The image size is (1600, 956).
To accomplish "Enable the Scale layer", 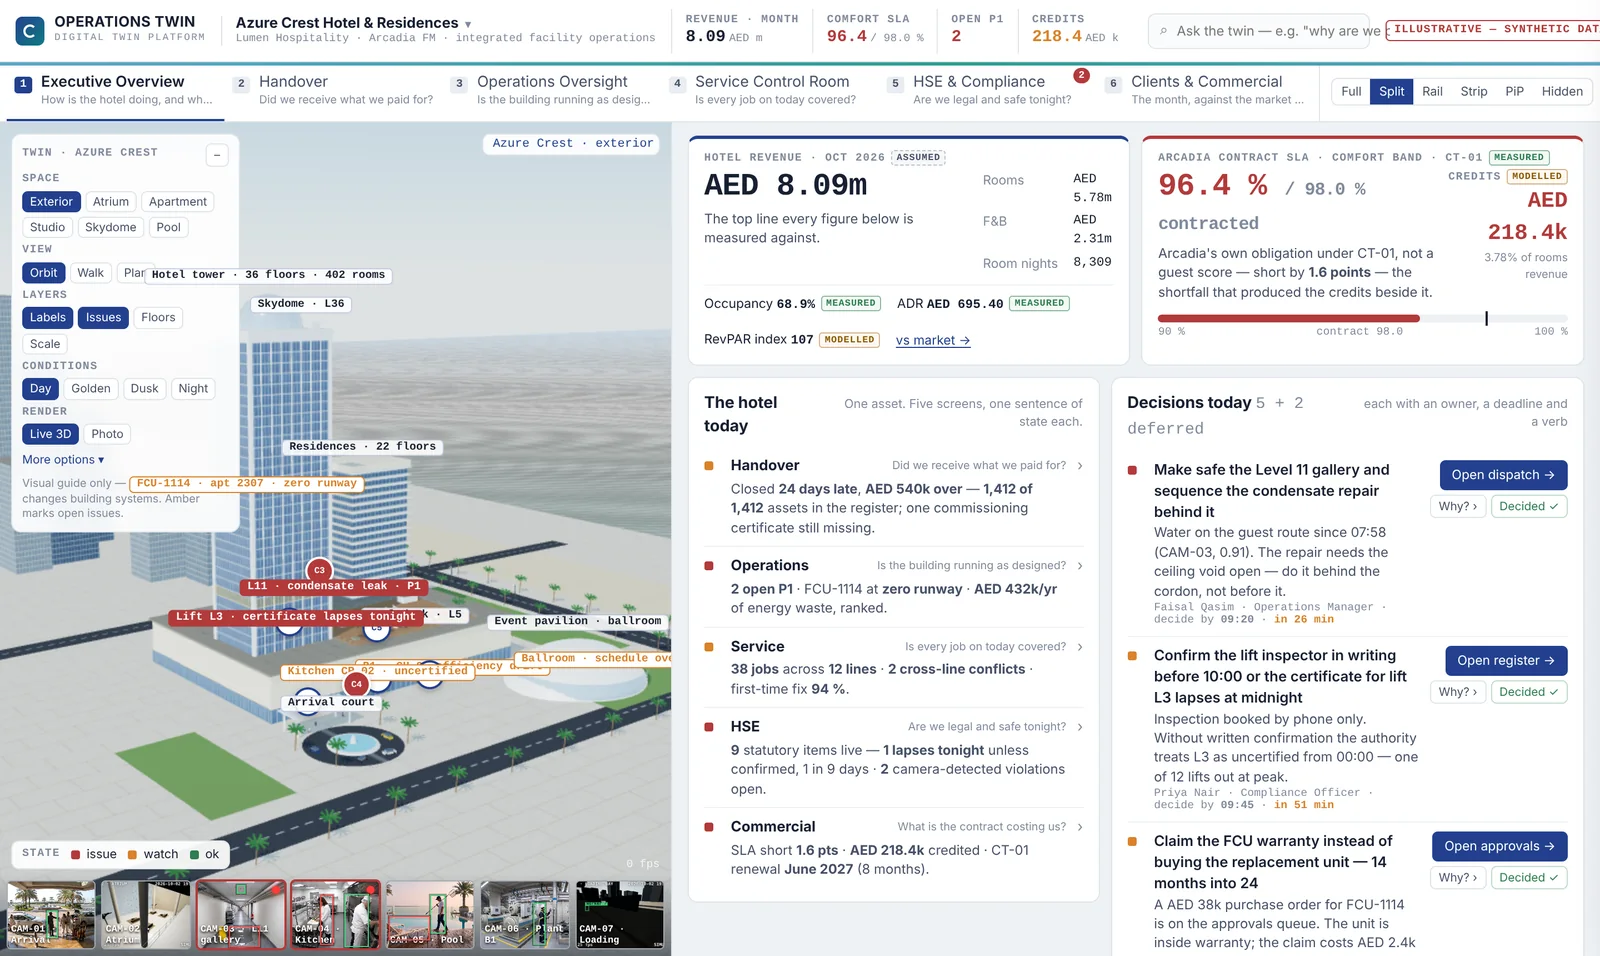I will [45, 344].
